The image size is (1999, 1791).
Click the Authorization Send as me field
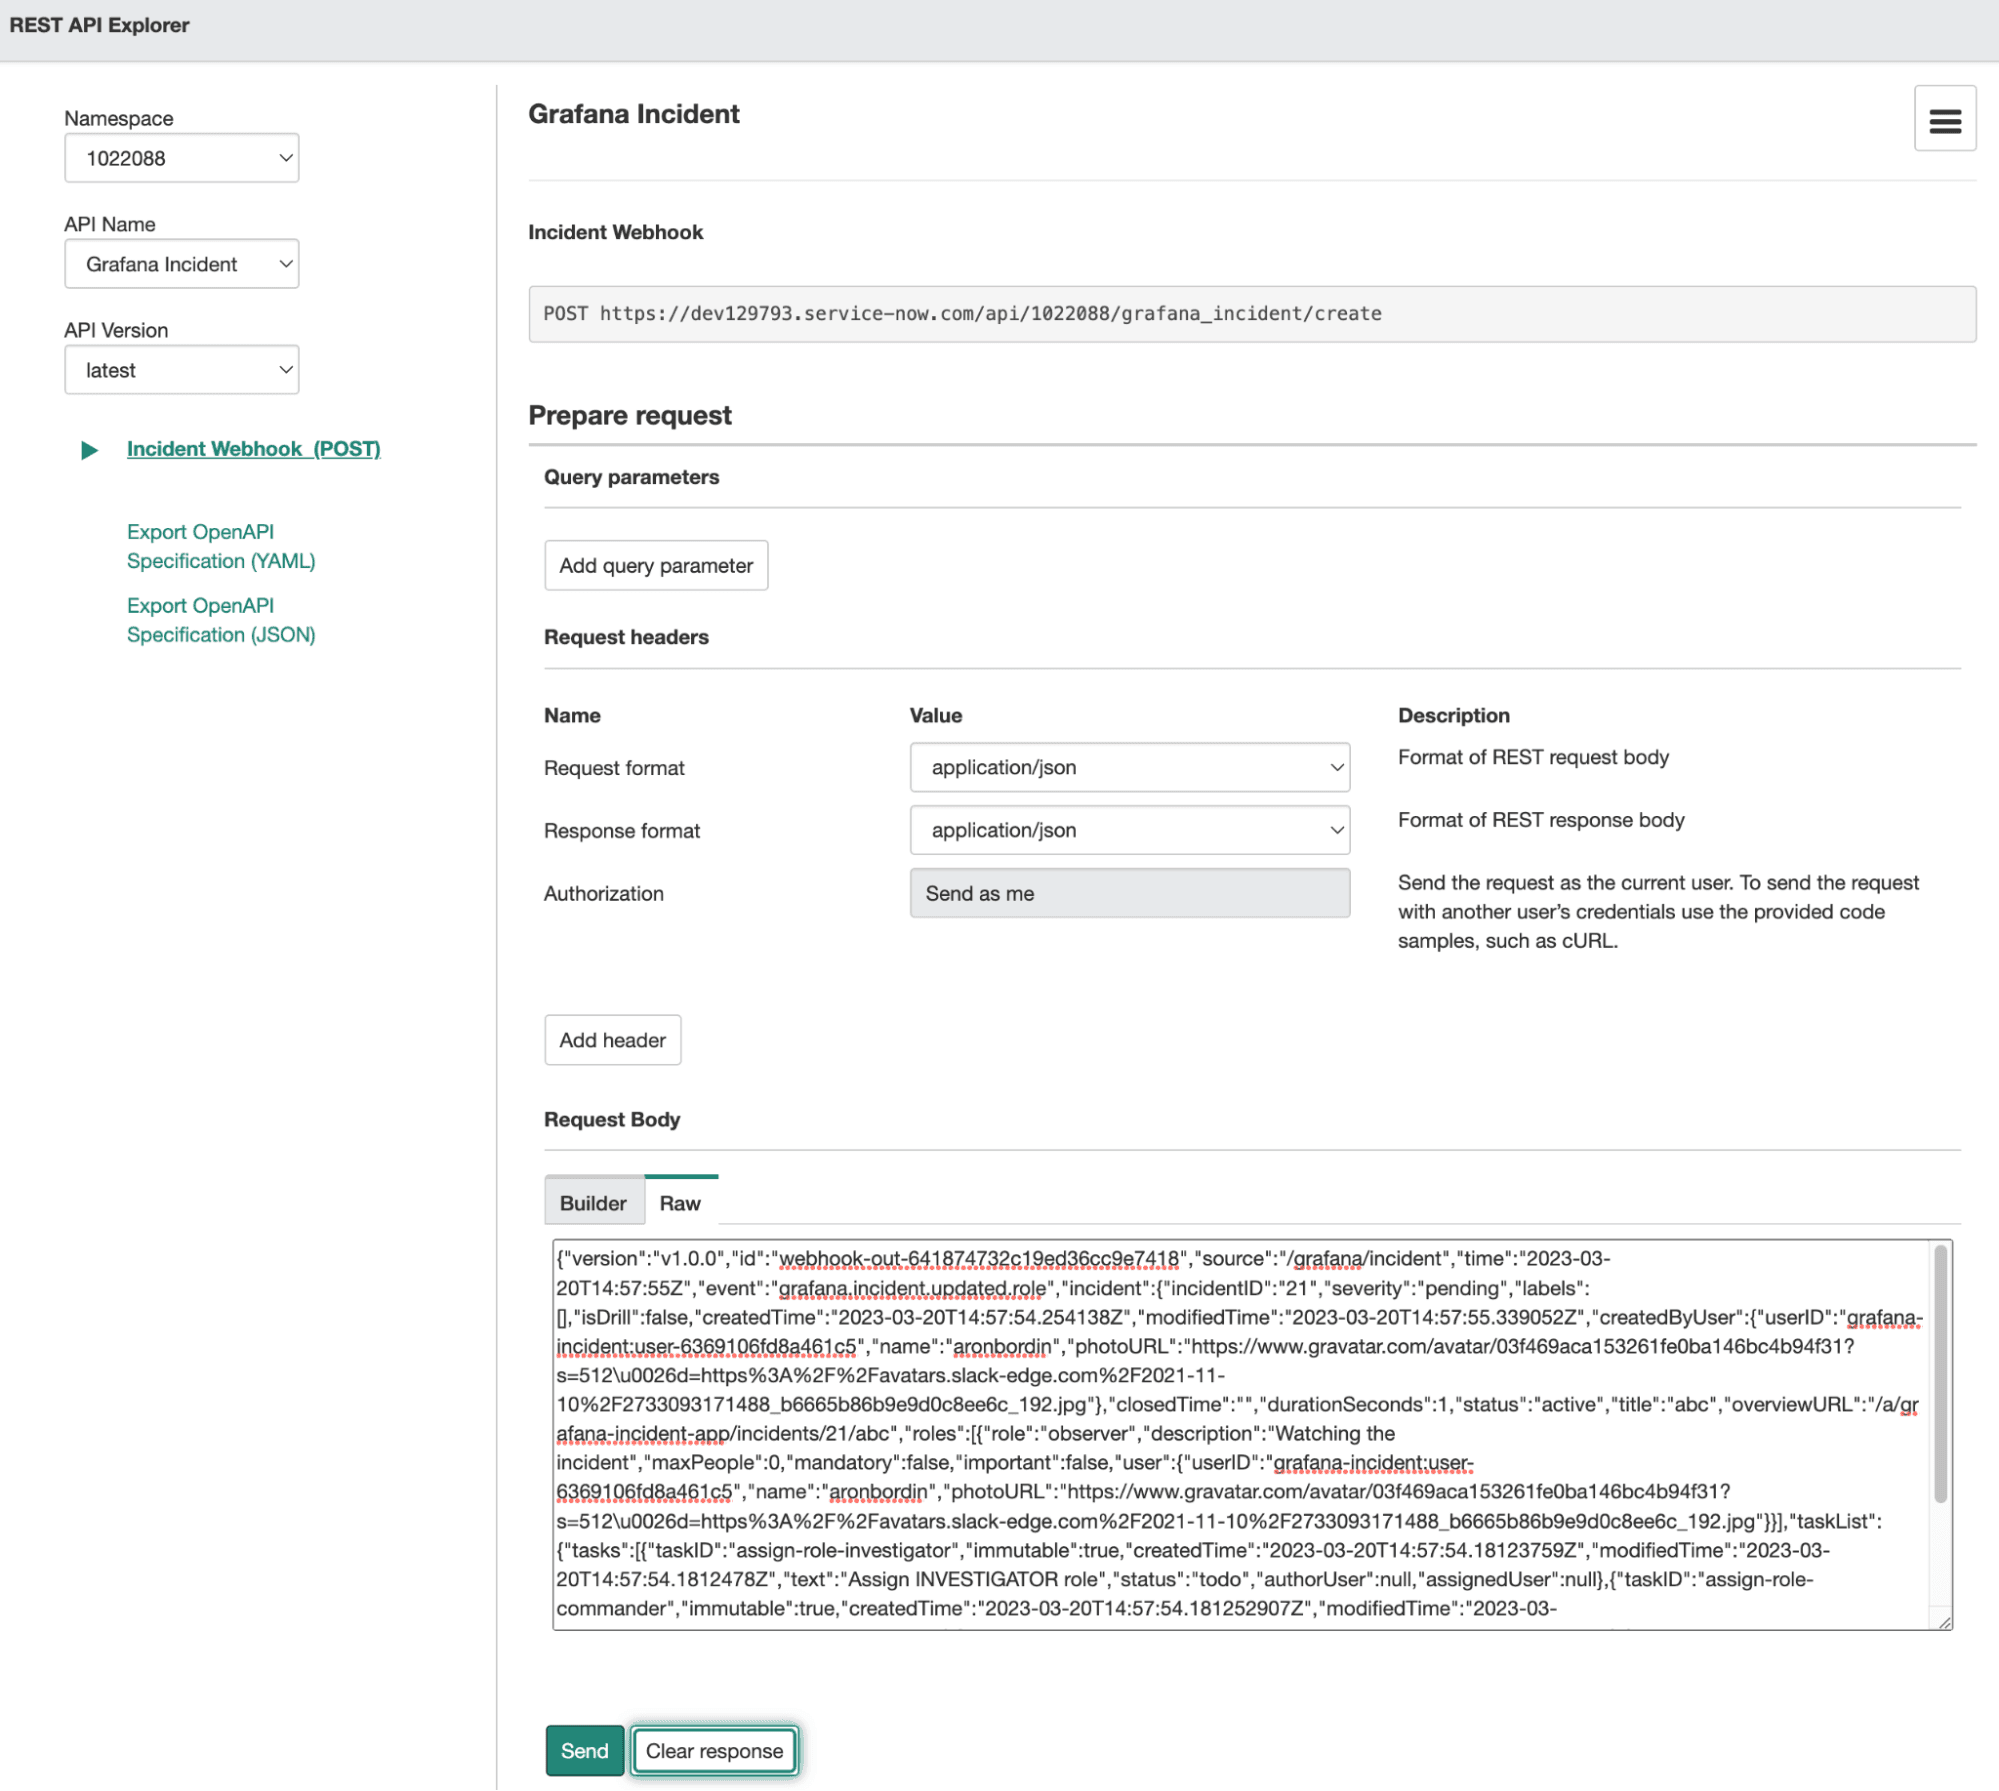pyautogui.click(x=1128, y=893)
